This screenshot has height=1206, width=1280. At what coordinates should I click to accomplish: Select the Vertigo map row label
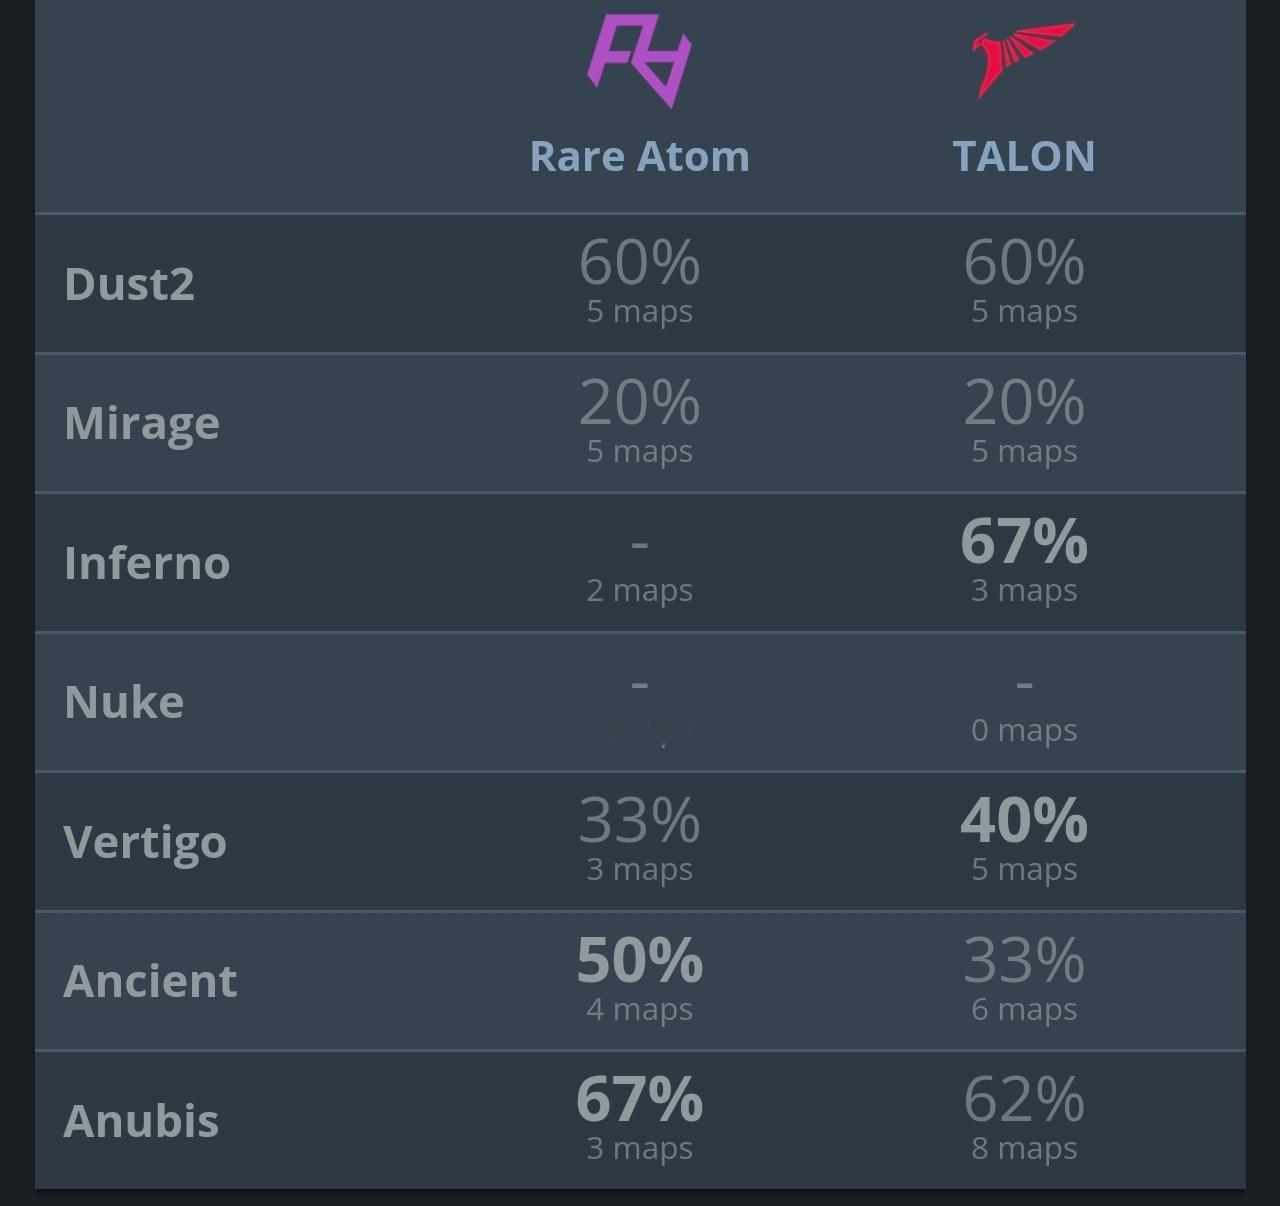pyautogui.click(x=145, y=843)
